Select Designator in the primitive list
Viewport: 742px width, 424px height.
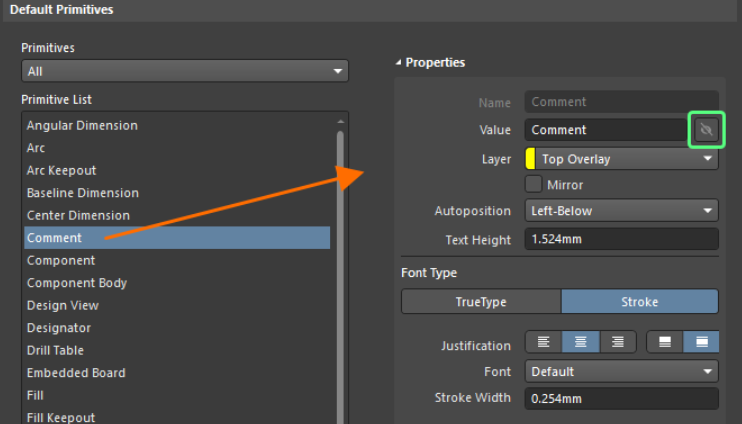pyautogui.click(x=59, y=328)
